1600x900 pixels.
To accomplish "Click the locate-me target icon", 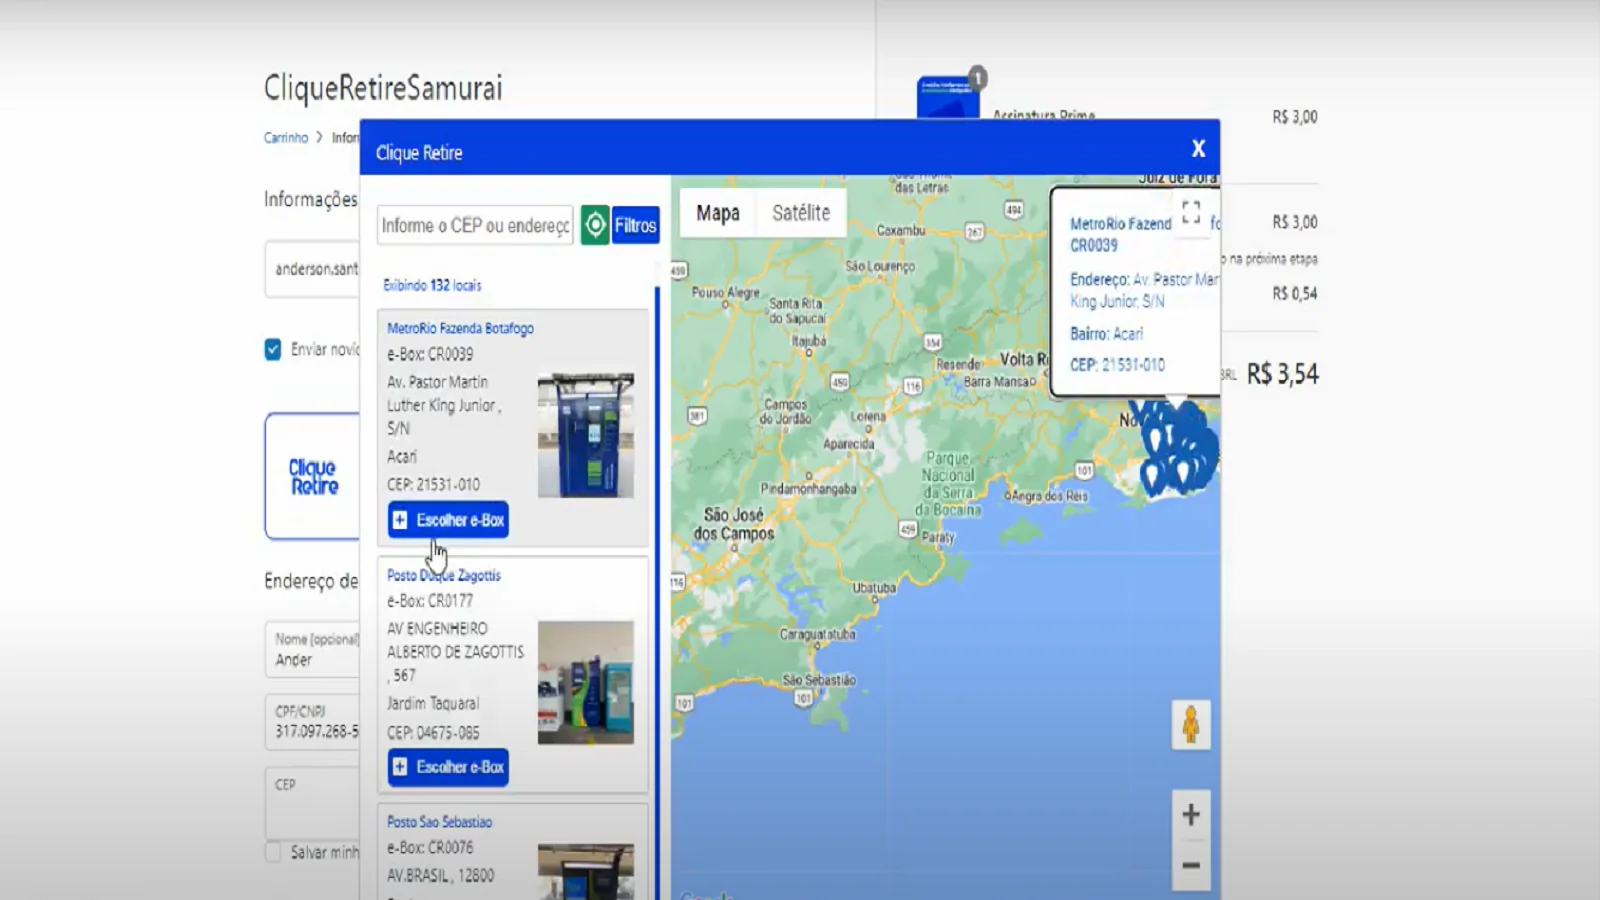I will click(x=595, y=225).
